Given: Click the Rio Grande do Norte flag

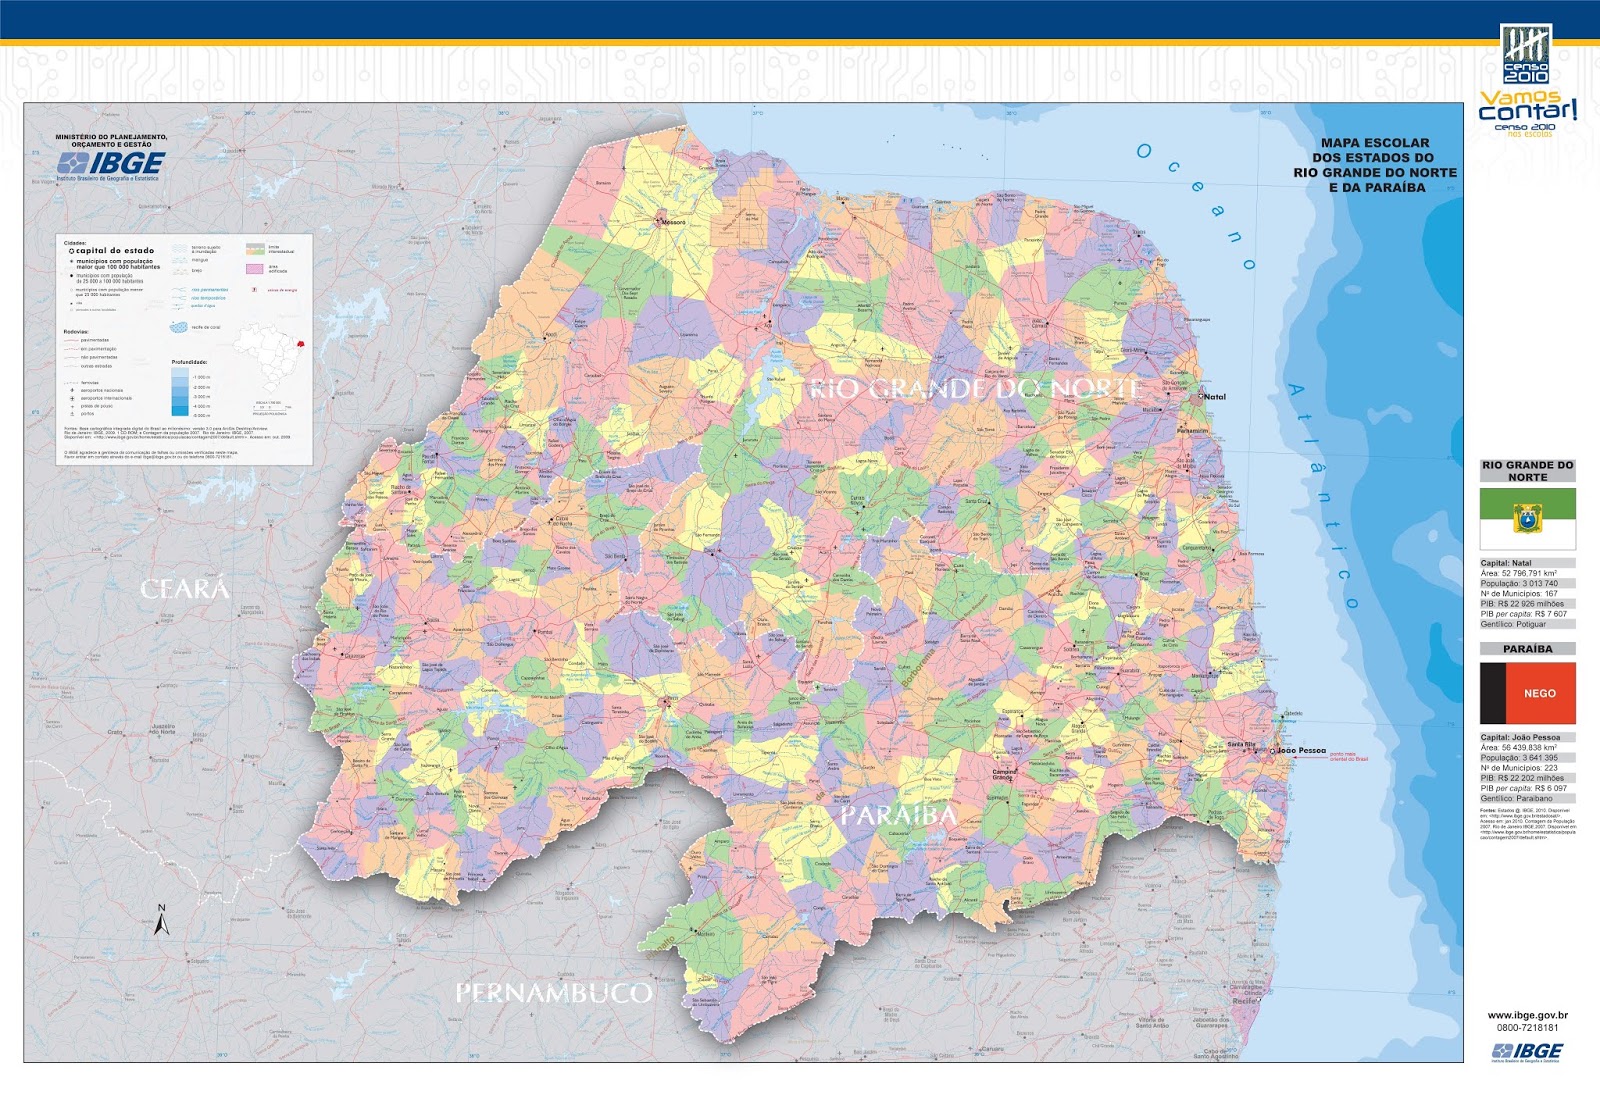Looking at the screenshot, I should click(x=1529, y=520).
